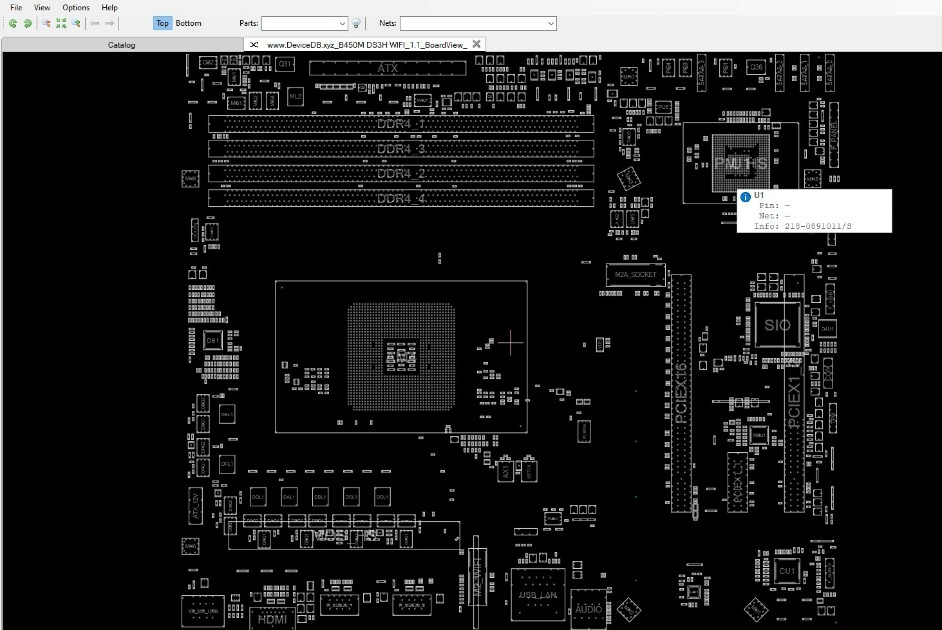
Task: Click the USB_LAN connector component
Action: pos(538,595)
